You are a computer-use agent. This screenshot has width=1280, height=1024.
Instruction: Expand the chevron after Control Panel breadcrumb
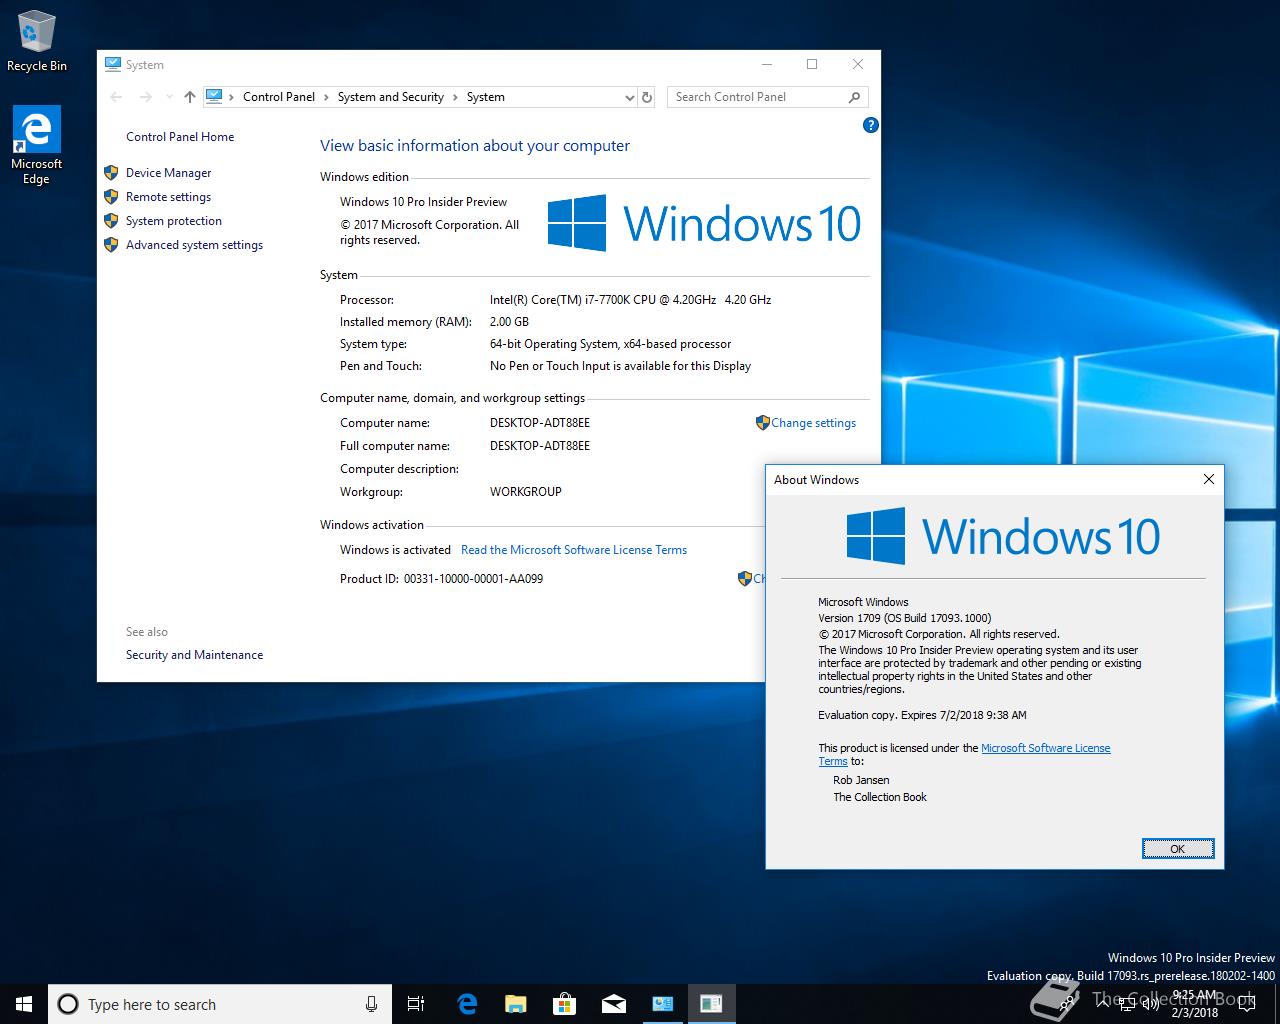[x=326, y=97]
